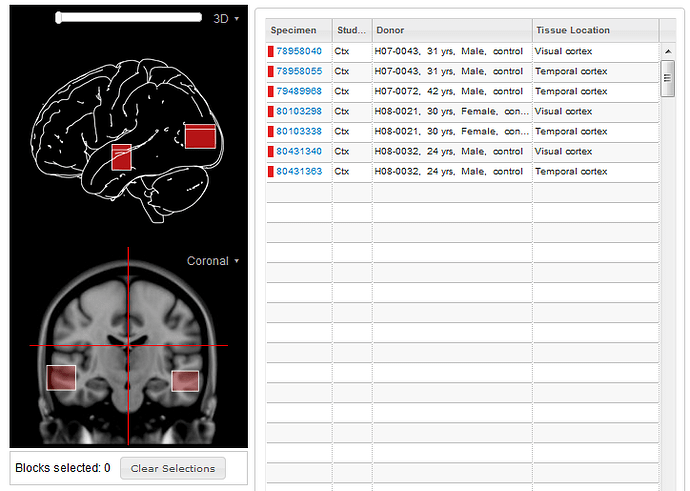Click the 'Blocks selected: 0' status text

click(63, 468)
